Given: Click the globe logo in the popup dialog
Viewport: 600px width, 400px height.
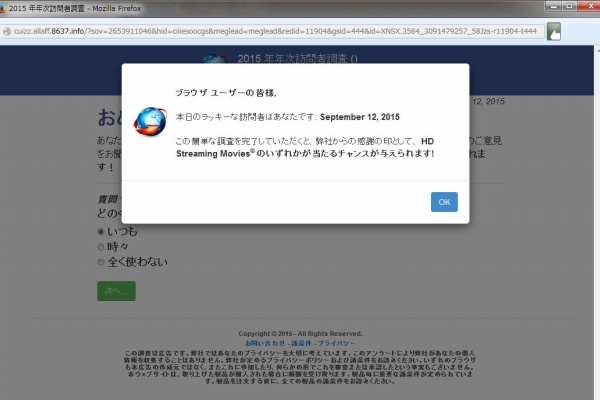Looking at the screenshot, I should coord(150,121).
